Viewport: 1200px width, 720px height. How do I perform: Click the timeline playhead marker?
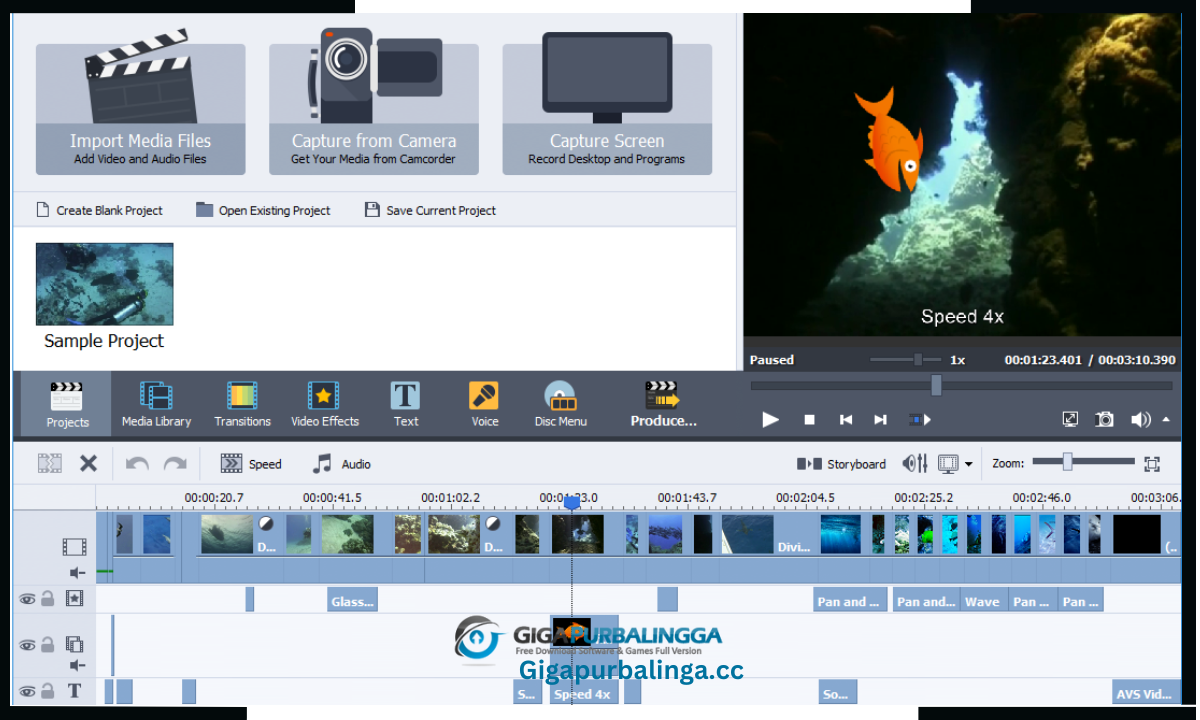click(572, 503)
